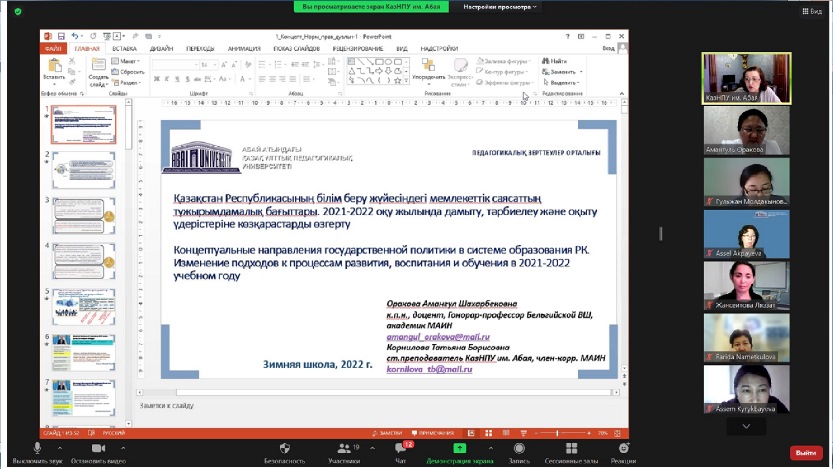Image resolution: width=833 pixels, height=469 pixels.
Task: Switch to the ДИЗАЙН ribbon tab
Action: tap(161, 48)
